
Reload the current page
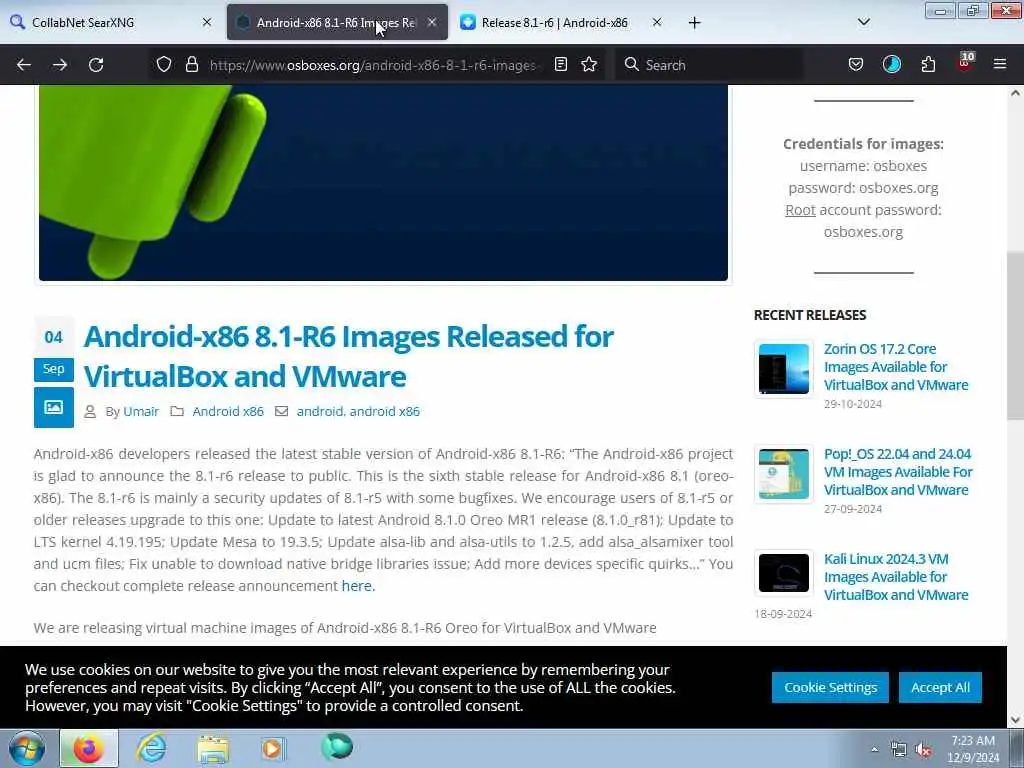click(96, 65)
